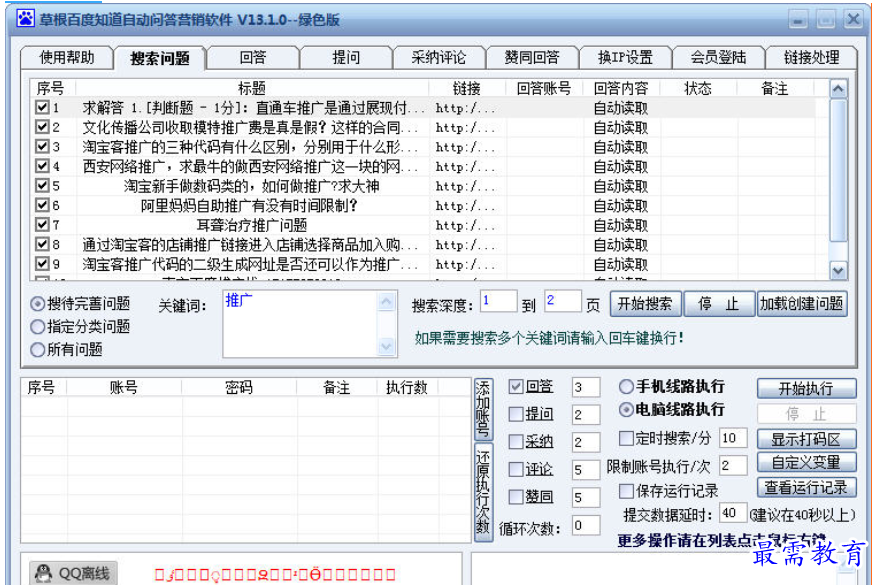Click the vertical 还原执行次数 button
Viewport: 874px width, 585px height.
click(x=483, y=492)
